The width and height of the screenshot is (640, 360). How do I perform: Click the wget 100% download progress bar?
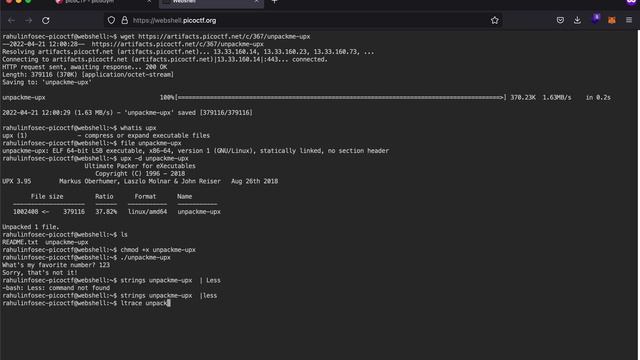tap(333, 98)
